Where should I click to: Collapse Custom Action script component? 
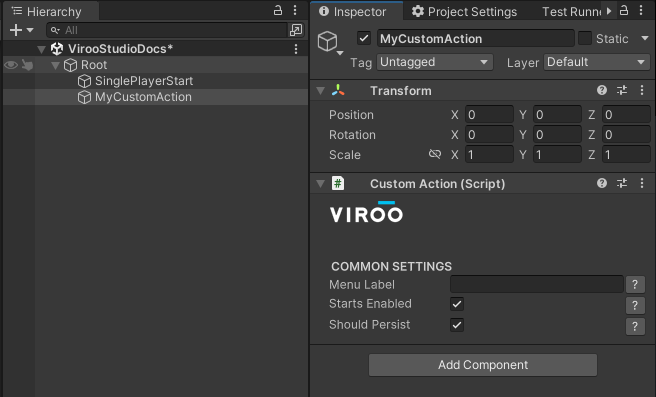pos(320,184)
